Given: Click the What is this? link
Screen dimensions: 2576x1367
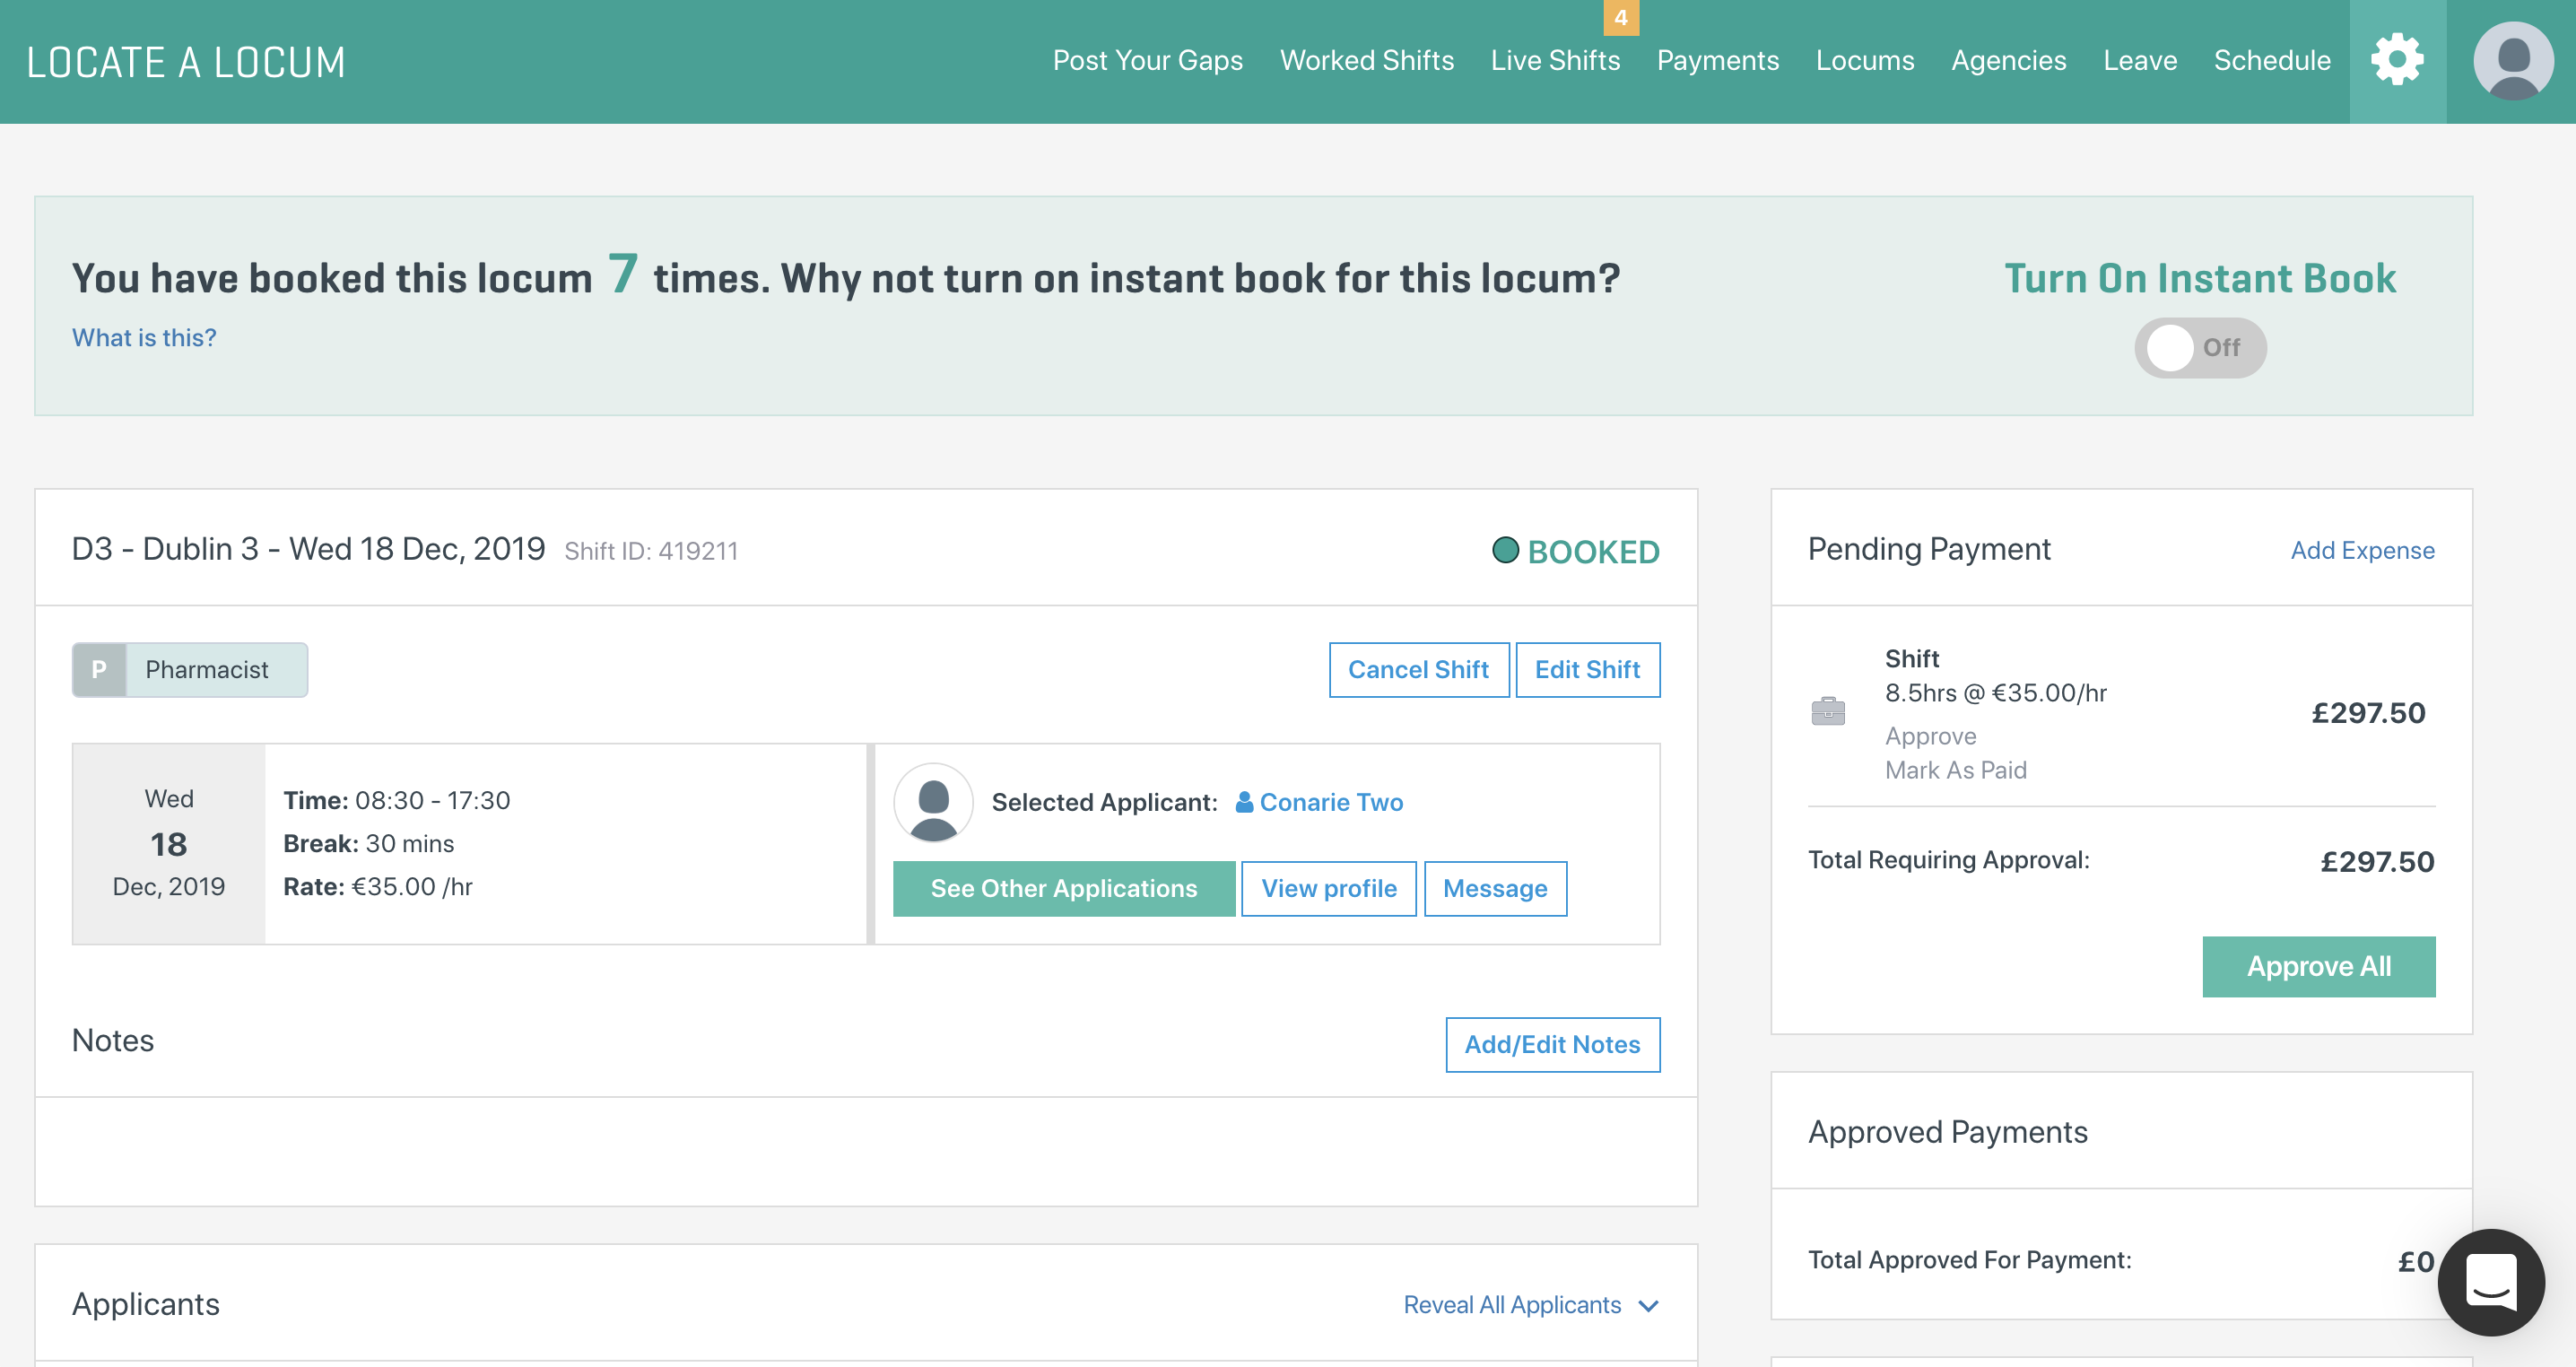Looking at the screenshot, I should [x=144, y=338].
